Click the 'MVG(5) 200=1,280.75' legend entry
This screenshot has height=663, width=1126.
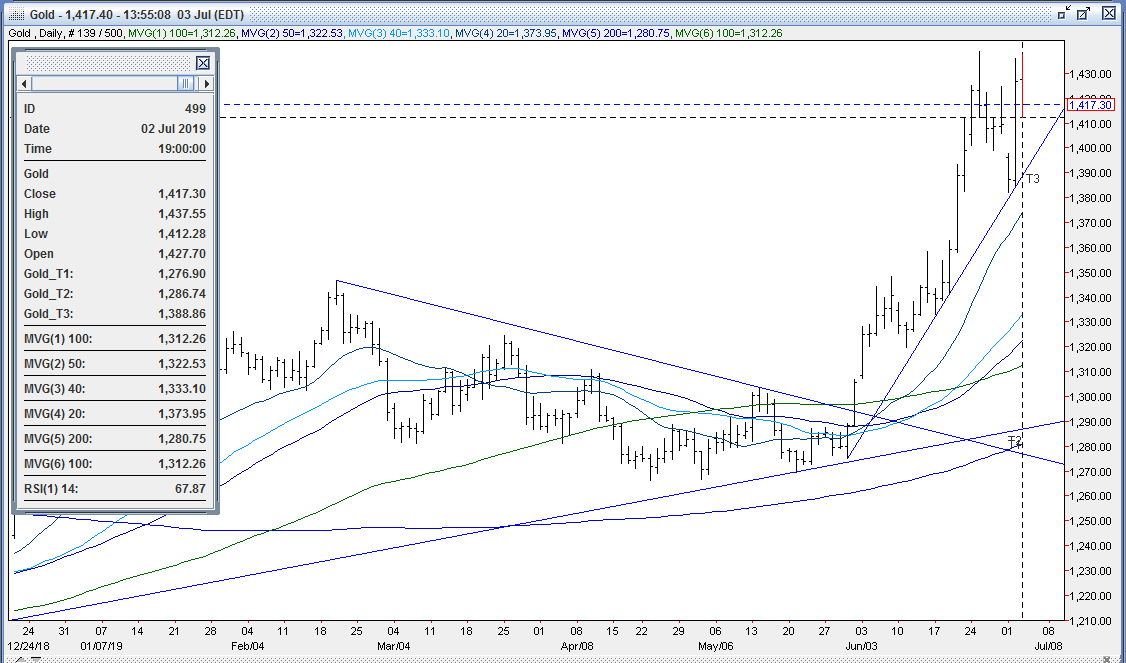click(x=616, y=33)
